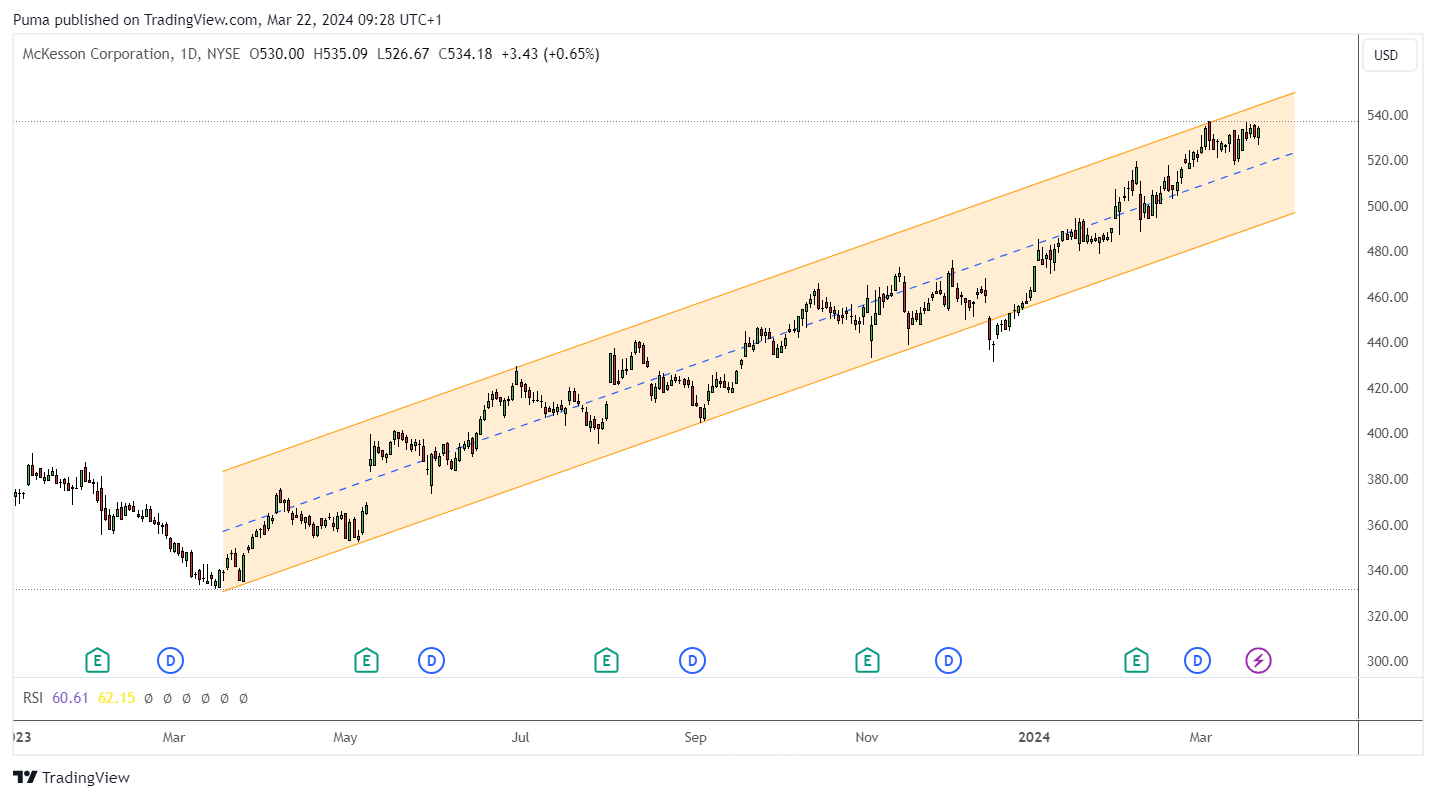This screenshot has height=799, width=1436.
Task: Open the USD currency selector
Action: (x=1389, y=55)
